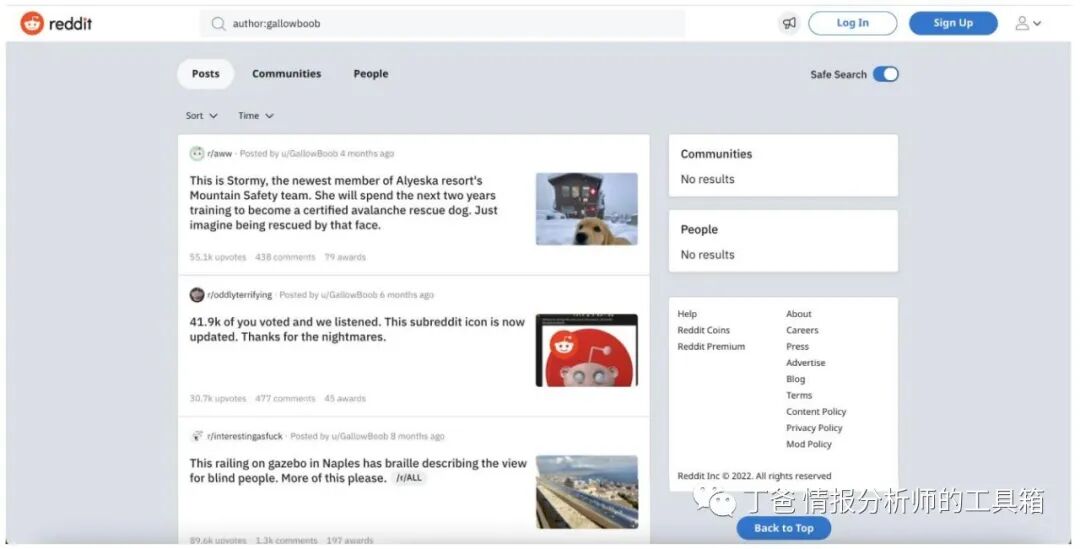Open the Naples railing photo thumbnail

(x=587, y=492)
